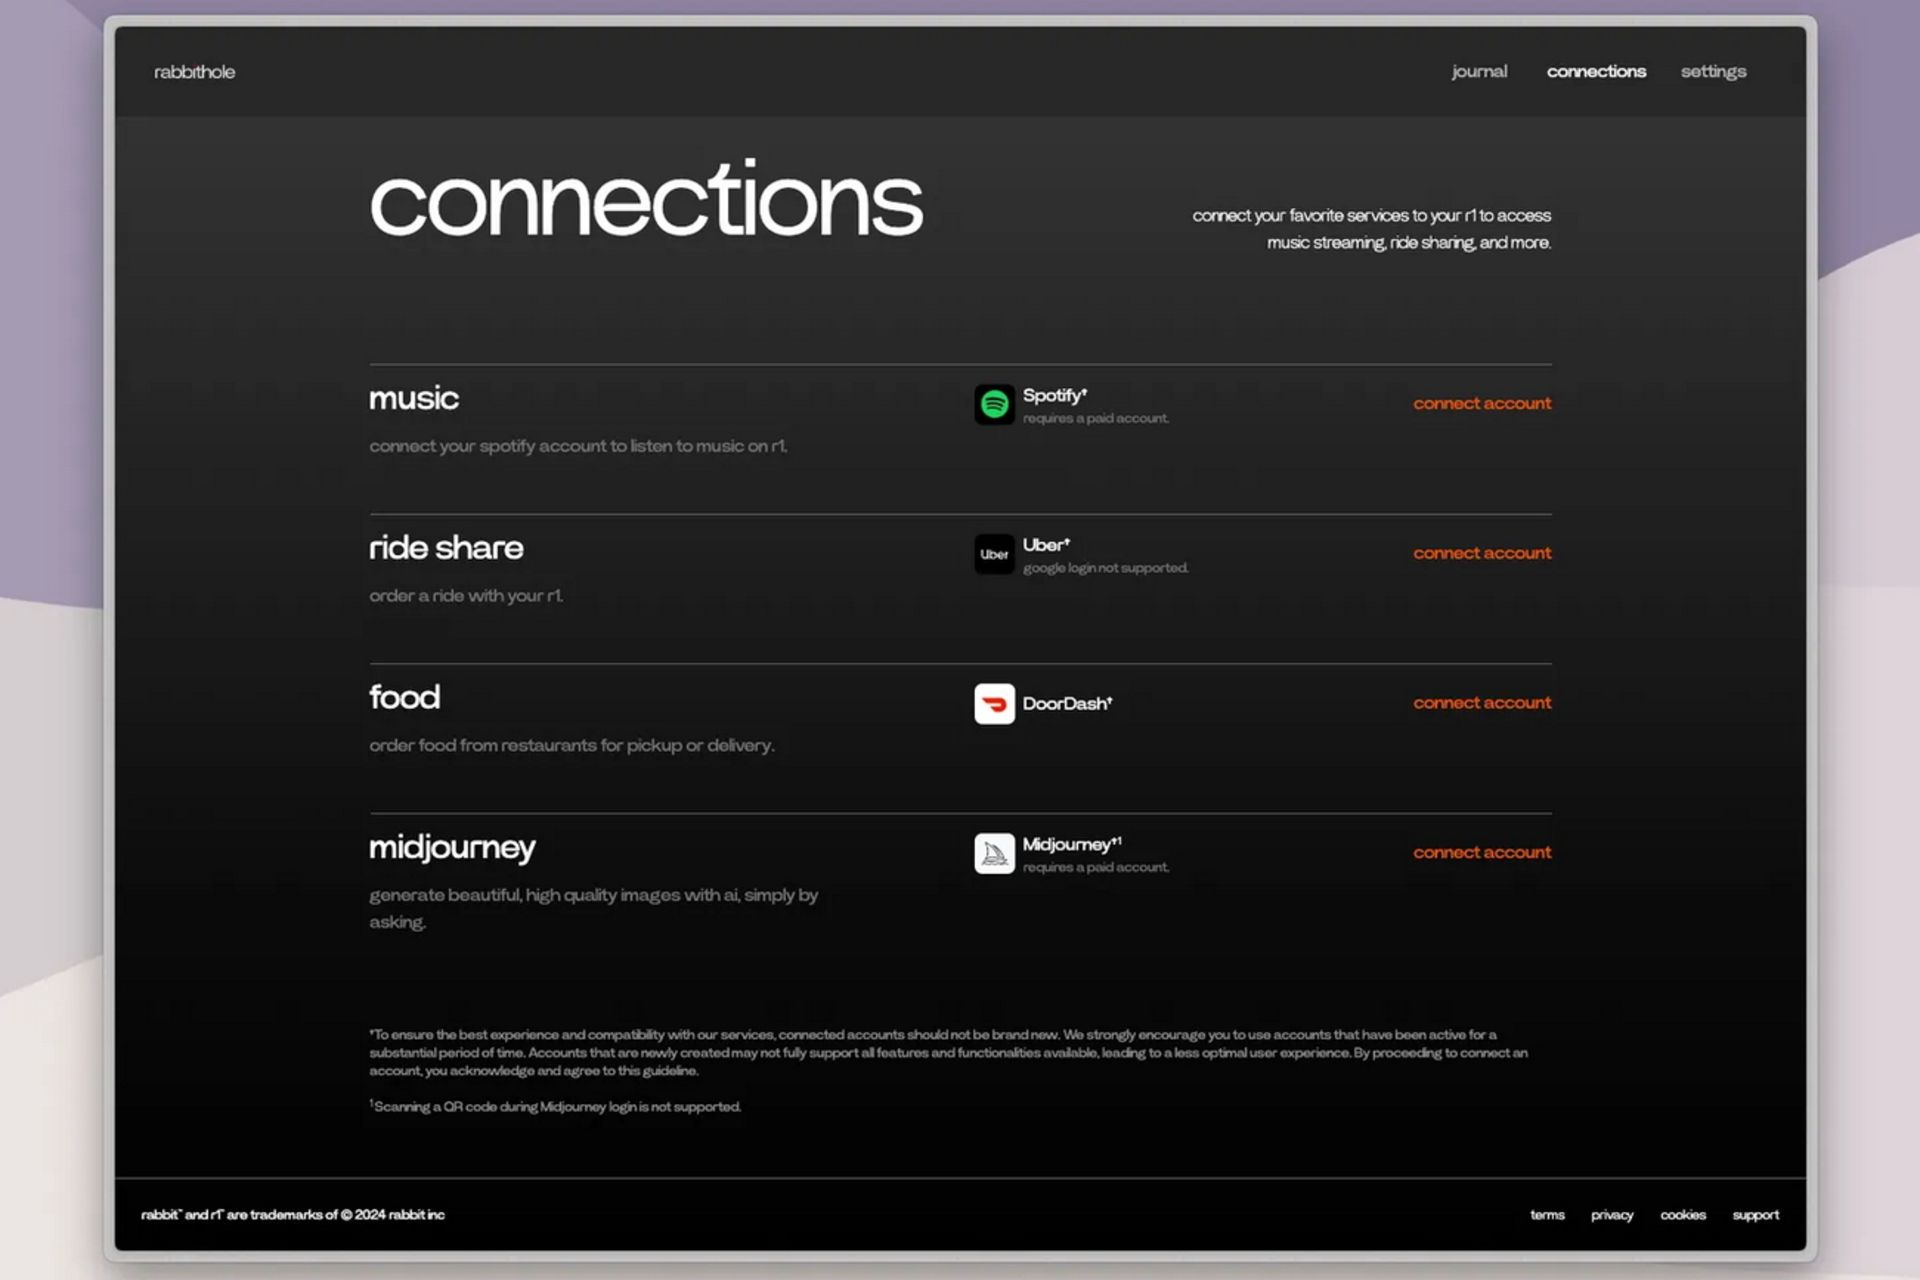The image size is (1920, 1280).
Task: Click the music section heading
Action: click(x=414, y=398)
